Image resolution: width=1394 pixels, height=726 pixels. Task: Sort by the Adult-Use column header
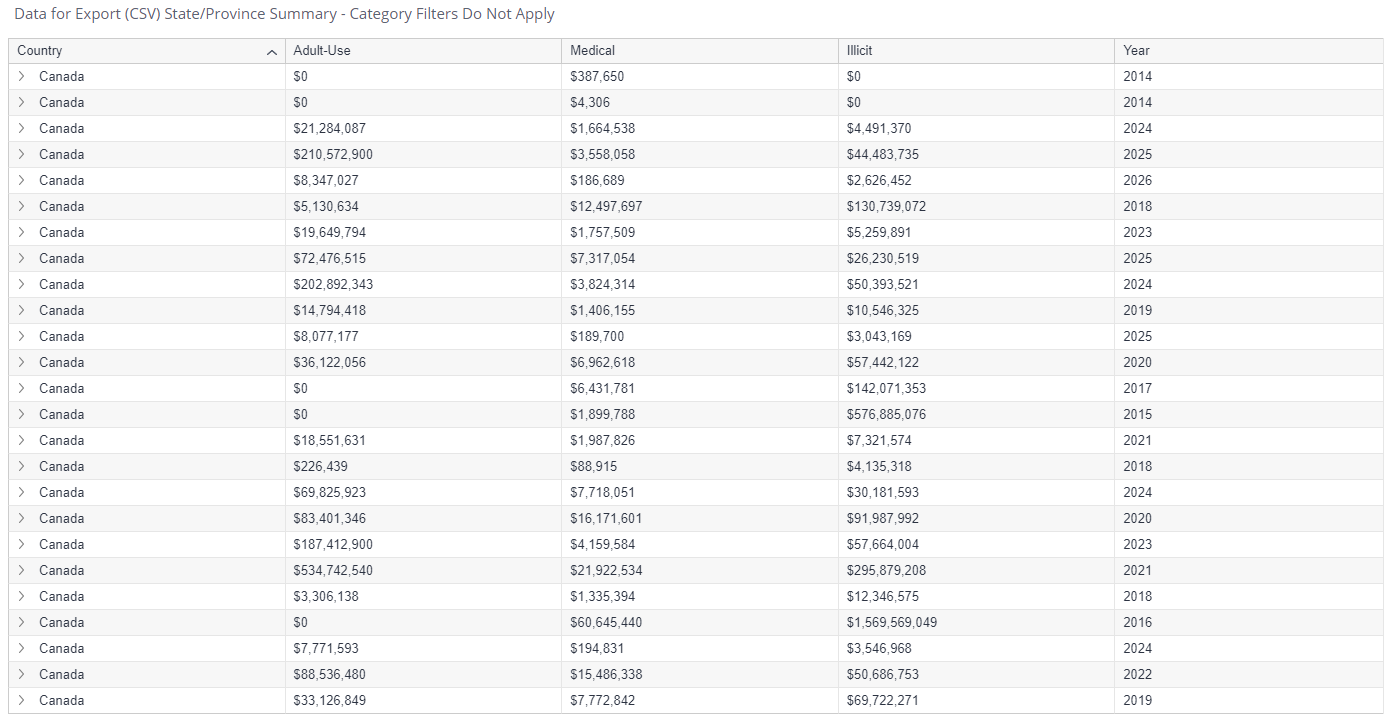[x=322, y=51]
